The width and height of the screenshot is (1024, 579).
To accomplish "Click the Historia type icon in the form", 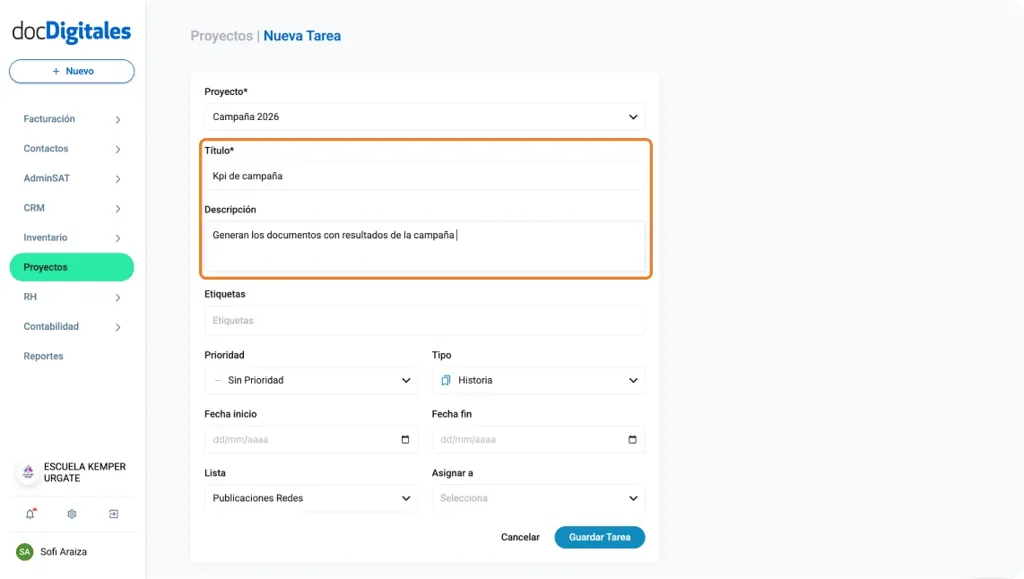I will pos(448,380).
